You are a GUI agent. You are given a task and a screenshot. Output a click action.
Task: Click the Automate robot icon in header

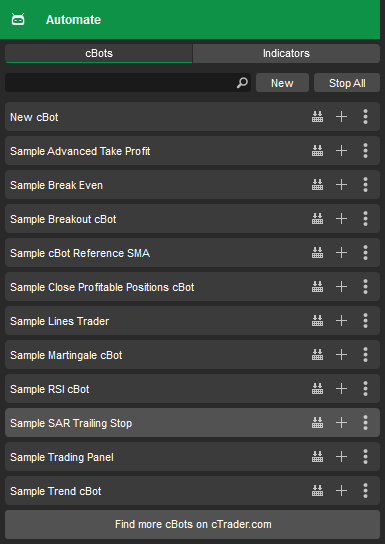(18, 19)
